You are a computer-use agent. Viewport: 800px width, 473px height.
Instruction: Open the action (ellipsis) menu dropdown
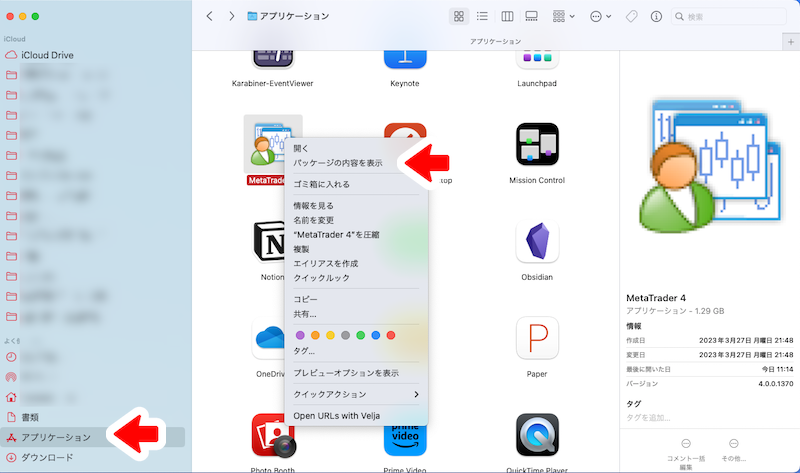coord(600,16)
